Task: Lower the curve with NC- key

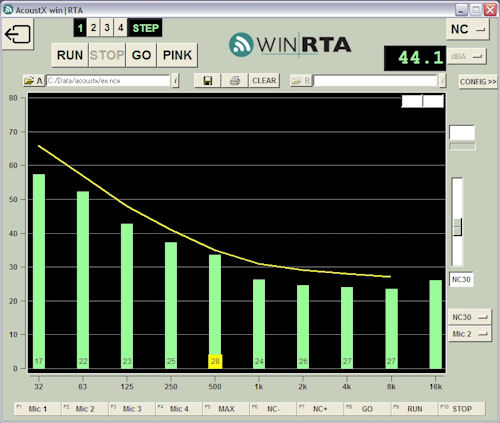Action: click(x=273, y=409)
